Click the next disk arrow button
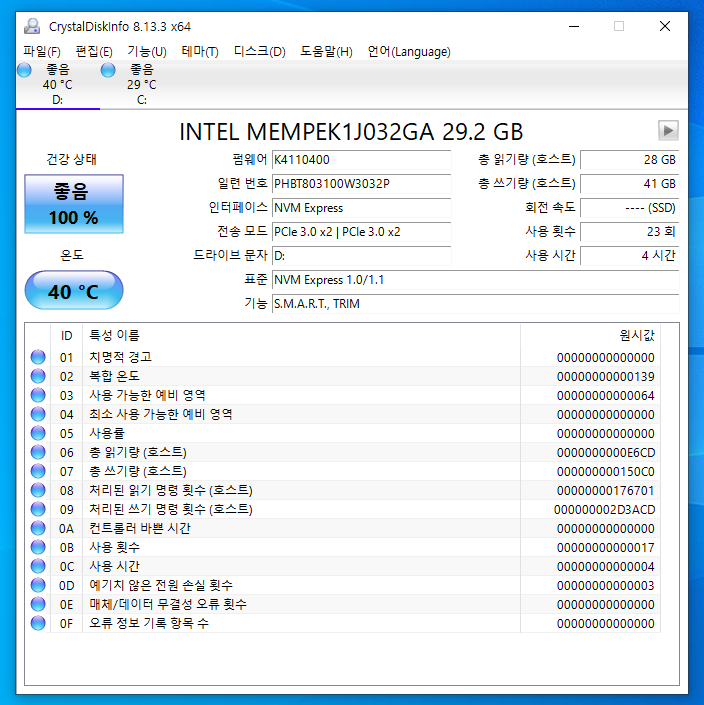This screenshot has width=704, height=705. point(668,131)
